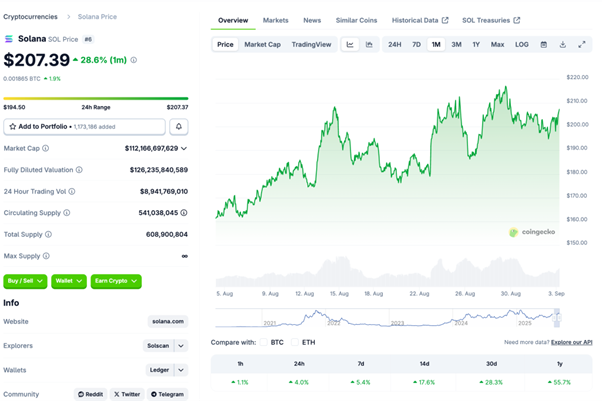Open Reddit community link
The width and height of the screenshot is (602, 401).
coord(91,394)
